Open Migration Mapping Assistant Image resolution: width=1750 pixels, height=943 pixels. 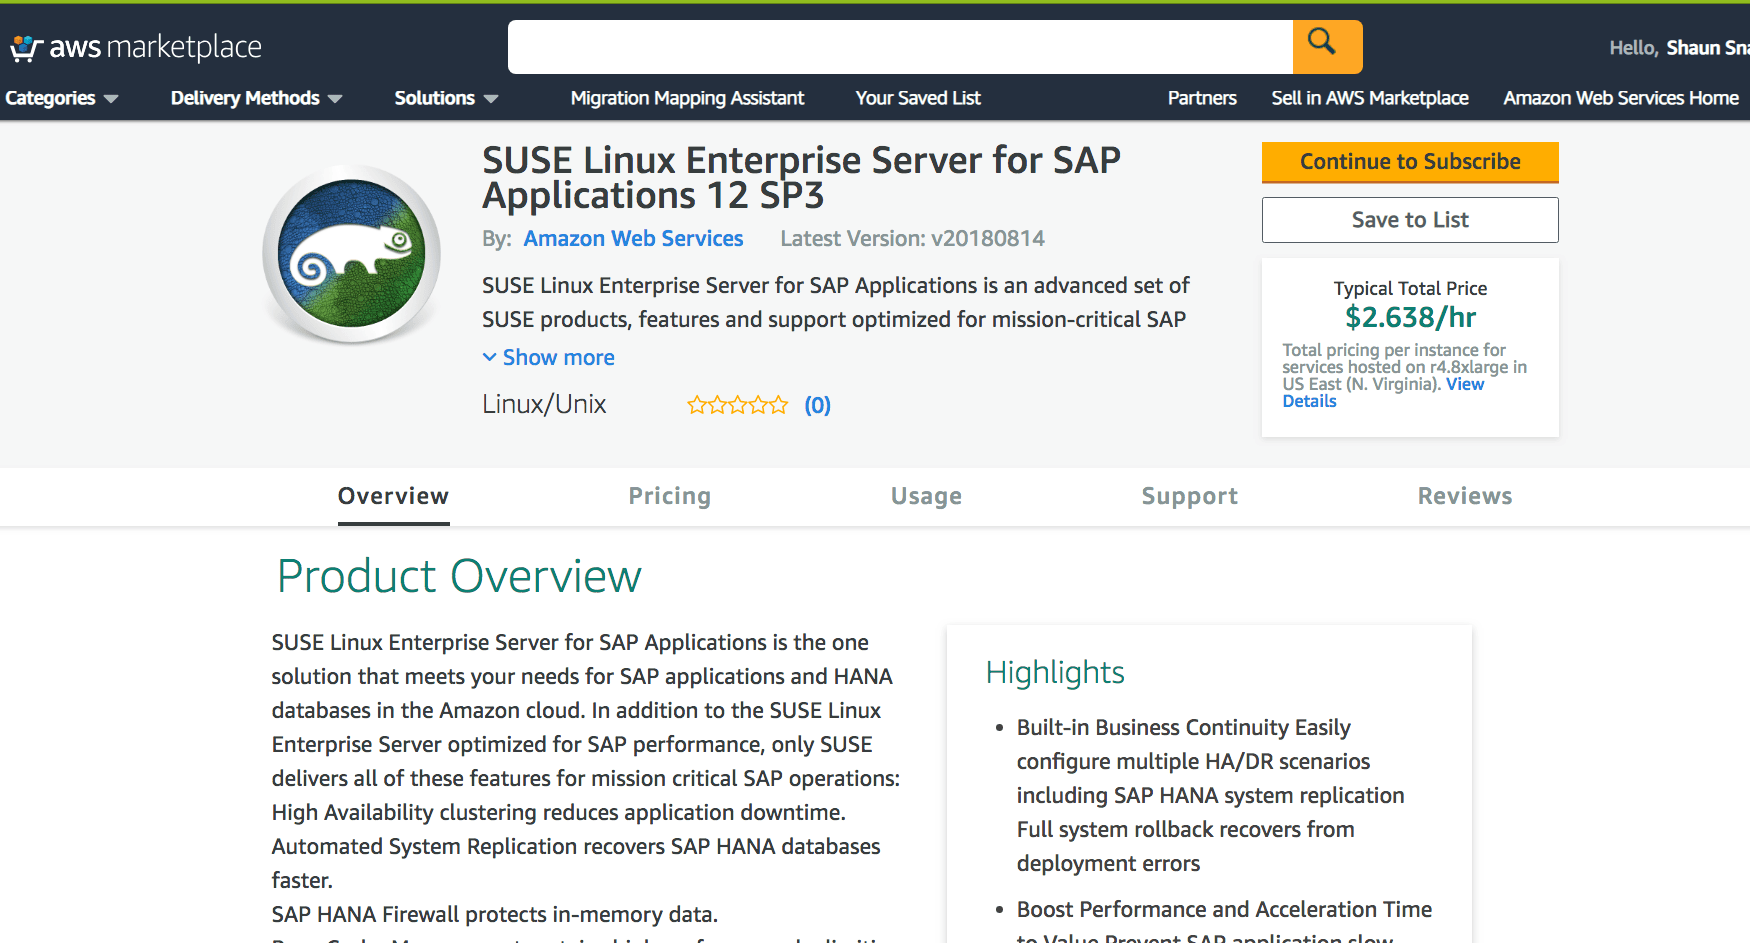click(x=687, y=98)
